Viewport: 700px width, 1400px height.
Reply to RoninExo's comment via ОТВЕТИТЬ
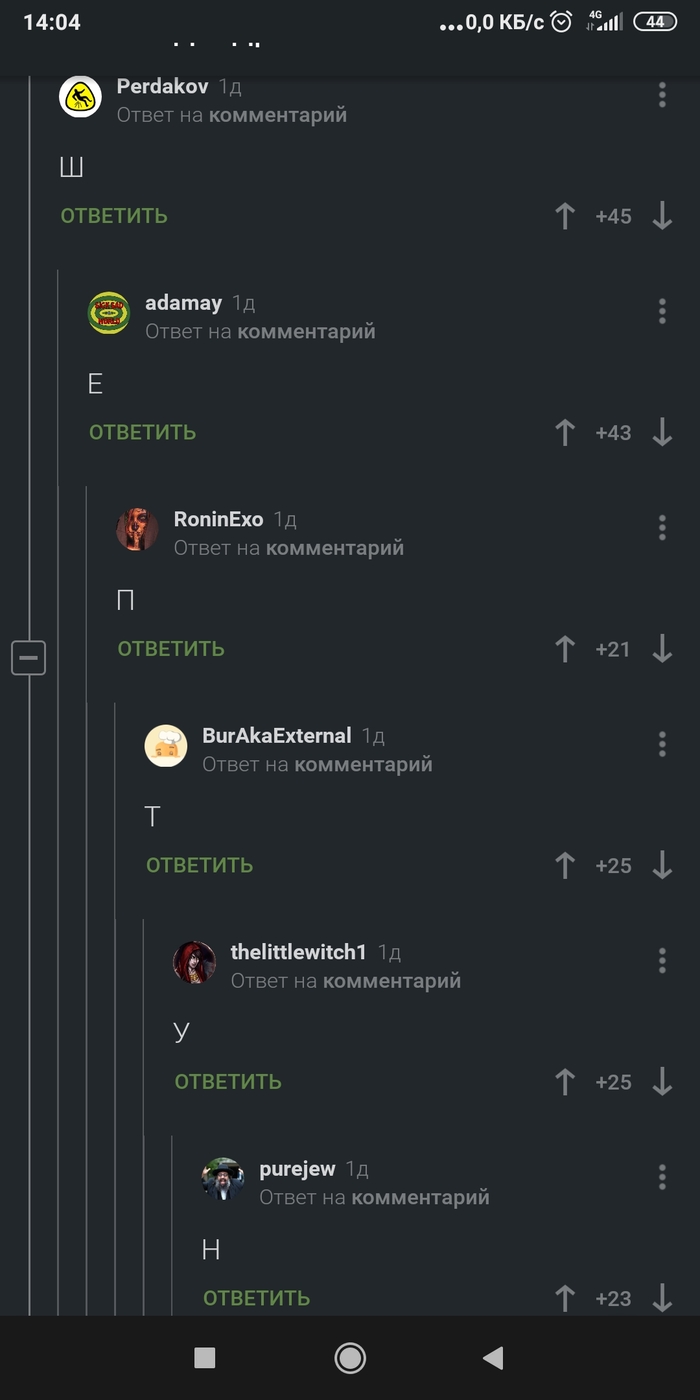coord(171,649)
